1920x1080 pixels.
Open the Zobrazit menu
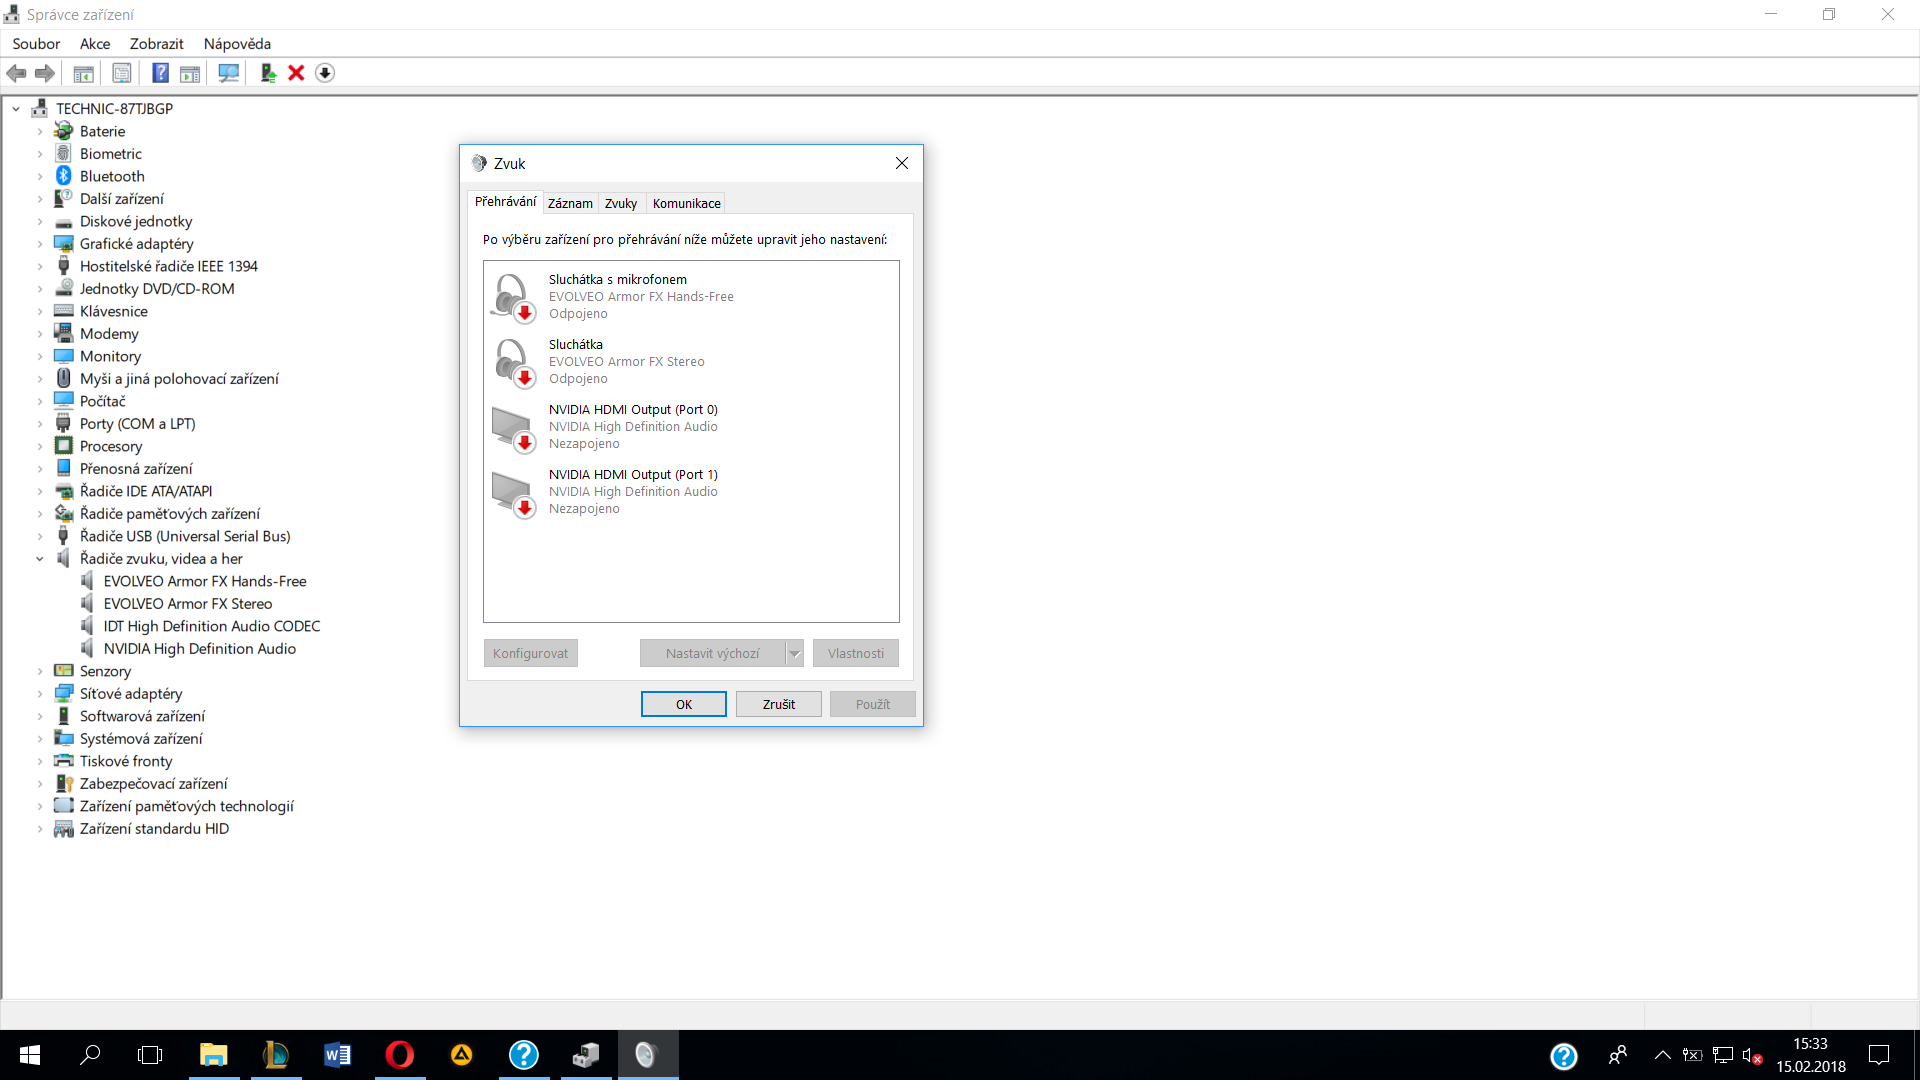tap(157, 44)
